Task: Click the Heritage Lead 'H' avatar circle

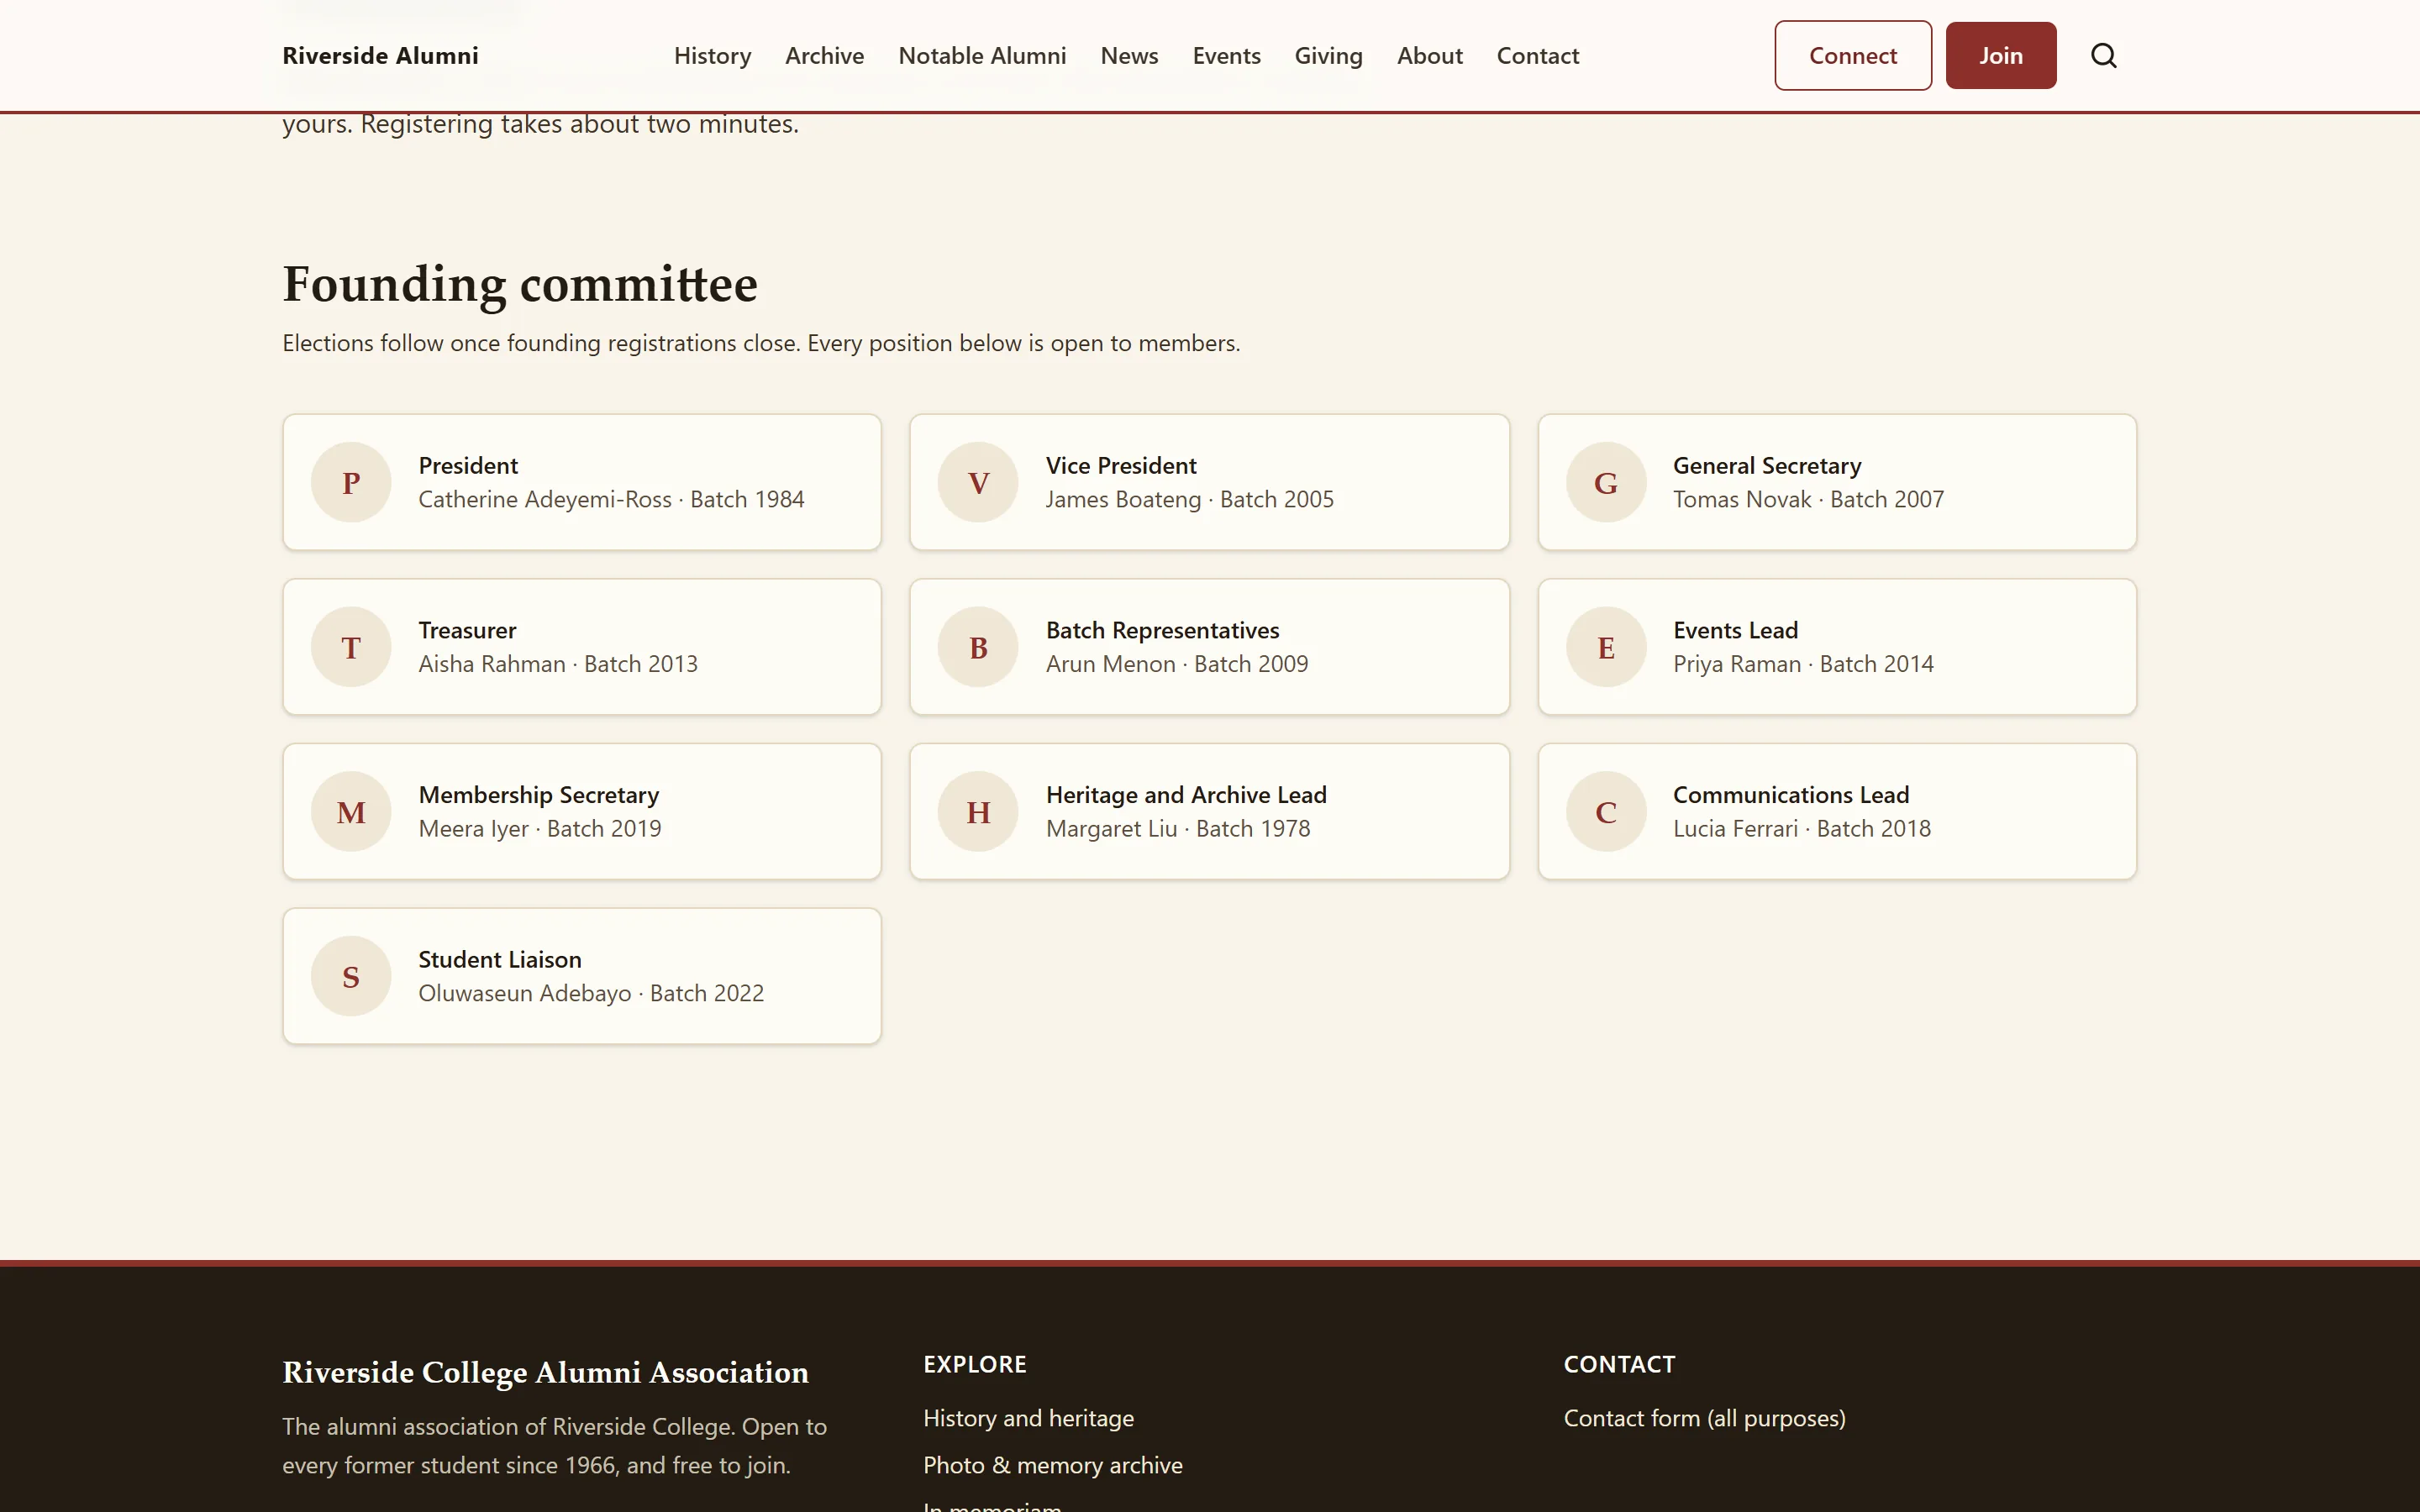Action: (978, 811)
